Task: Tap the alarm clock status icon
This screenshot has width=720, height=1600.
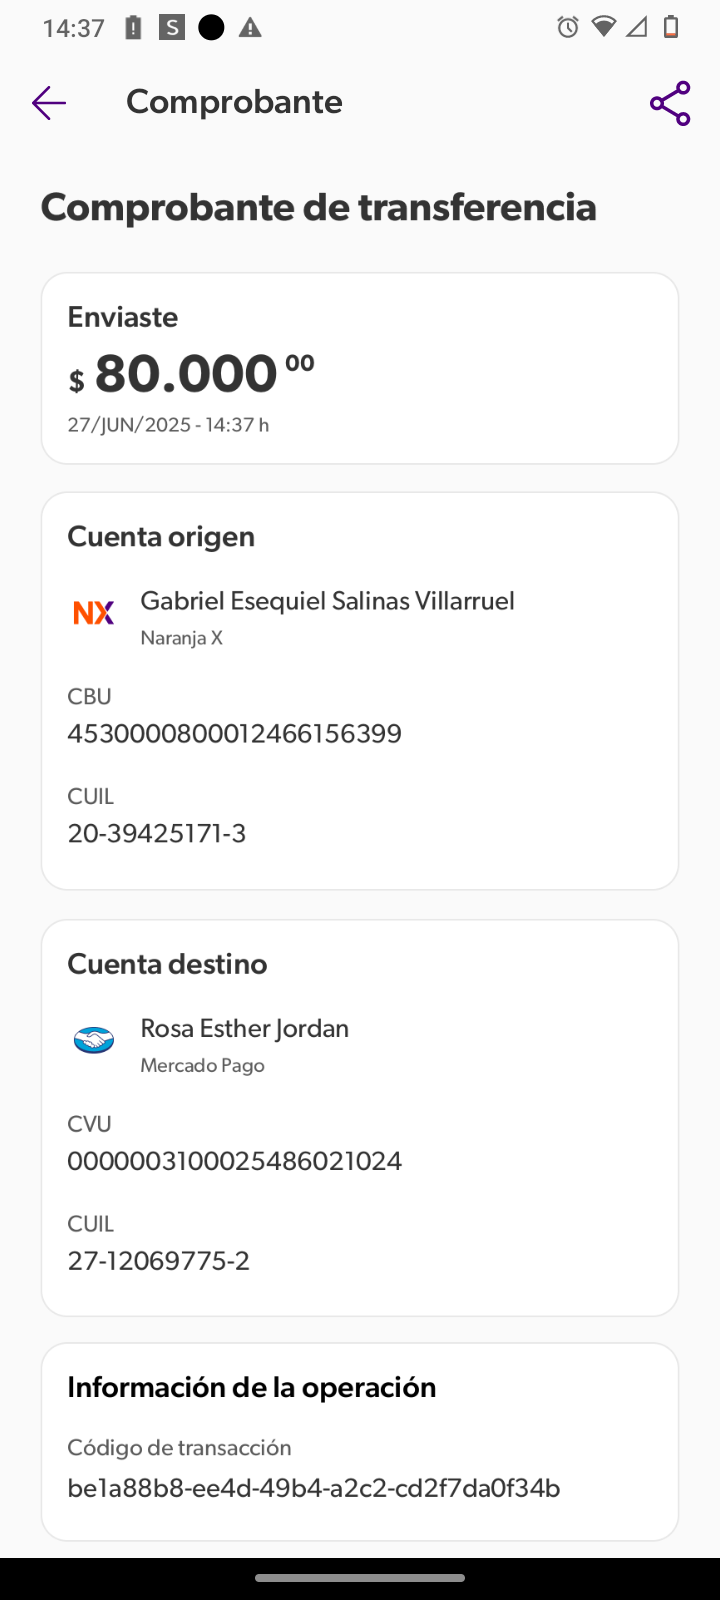Action: click(x=568, y=28)
